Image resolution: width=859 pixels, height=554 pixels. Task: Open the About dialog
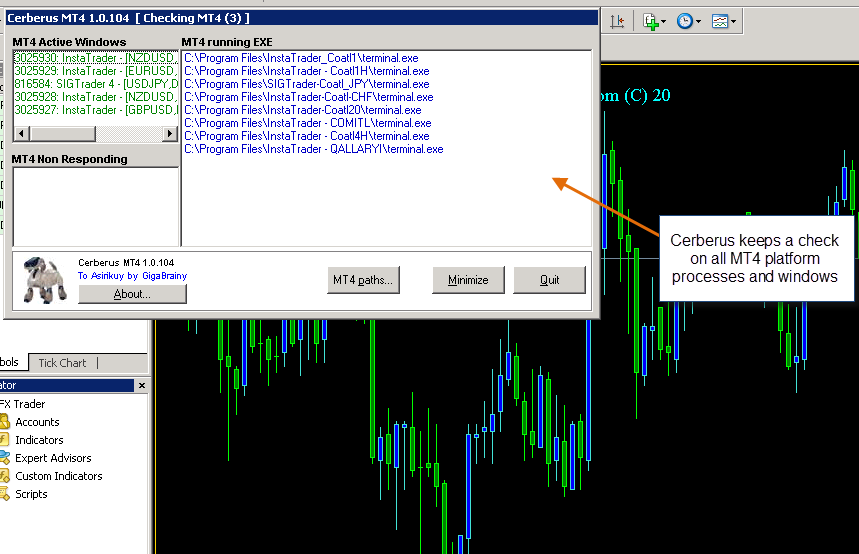point(132,294)
